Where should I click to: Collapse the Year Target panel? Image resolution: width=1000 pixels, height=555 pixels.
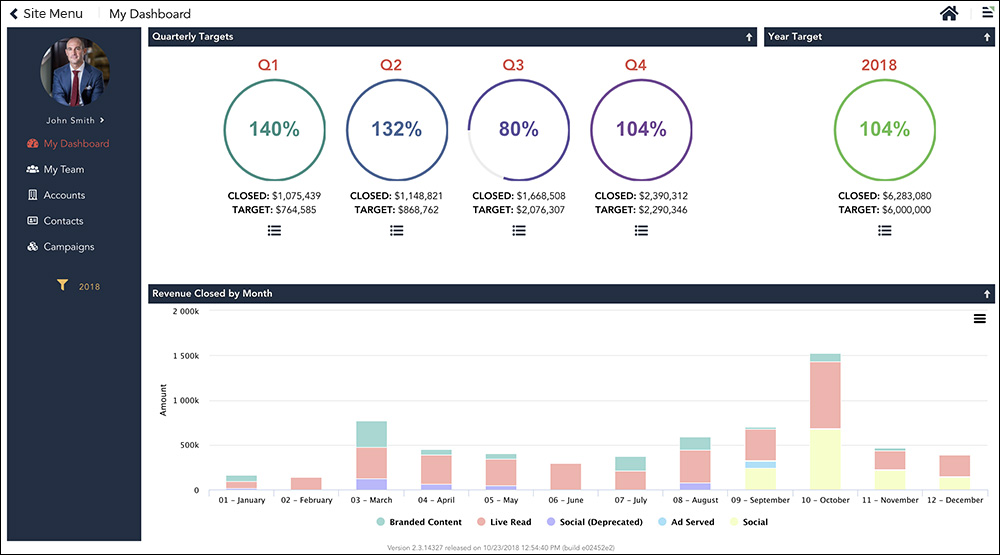tap(986, 37)
